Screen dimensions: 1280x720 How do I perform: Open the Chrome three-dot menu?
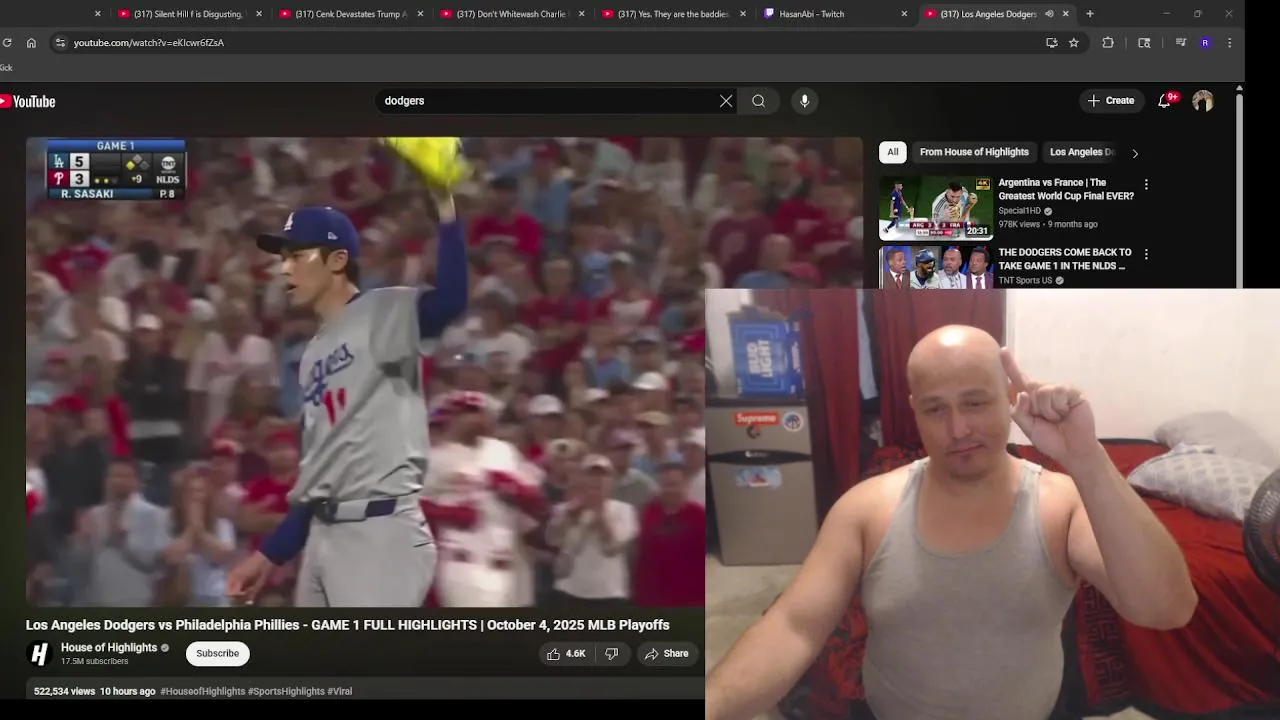pos(1229,43)
